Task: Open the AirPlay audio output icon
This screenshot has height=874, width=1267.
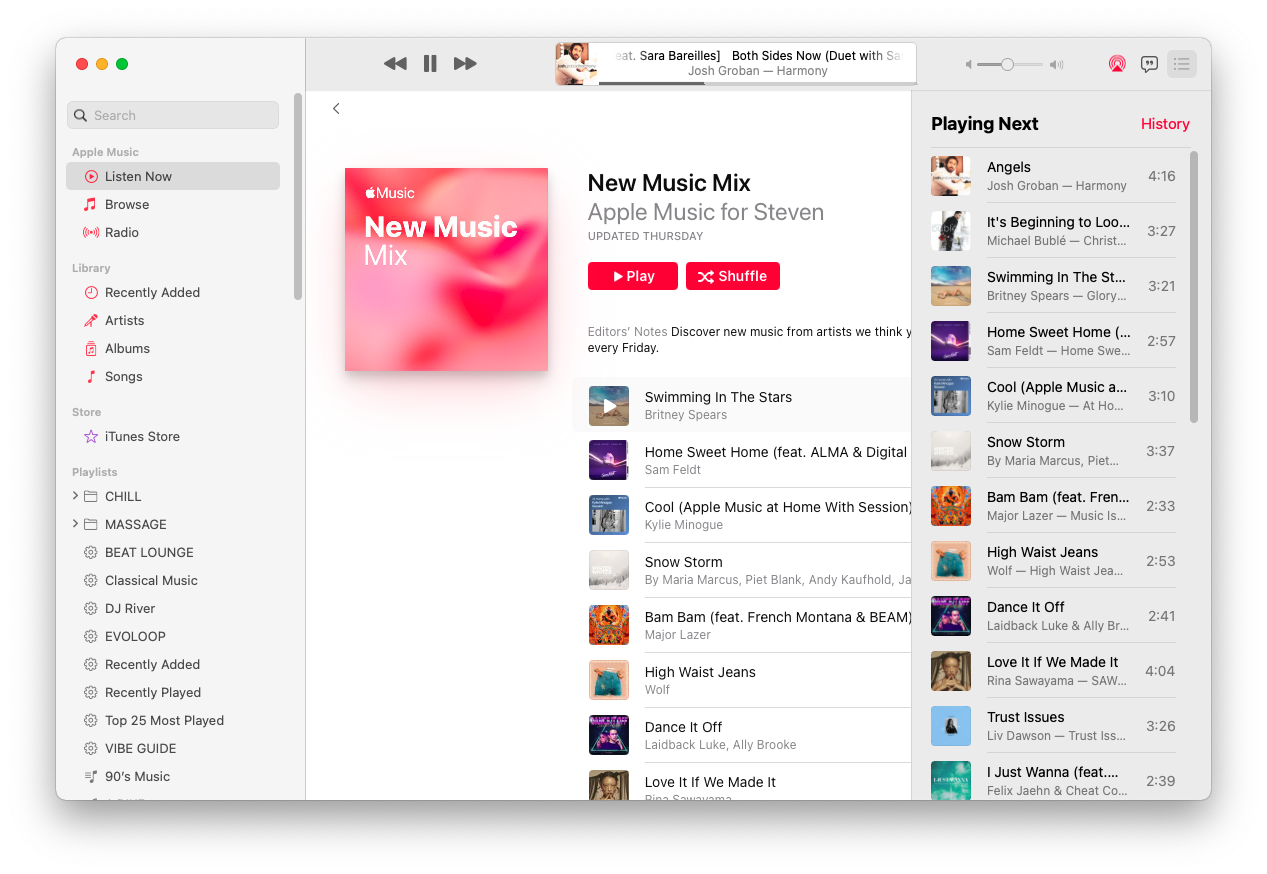Action: coord(1117,64)
